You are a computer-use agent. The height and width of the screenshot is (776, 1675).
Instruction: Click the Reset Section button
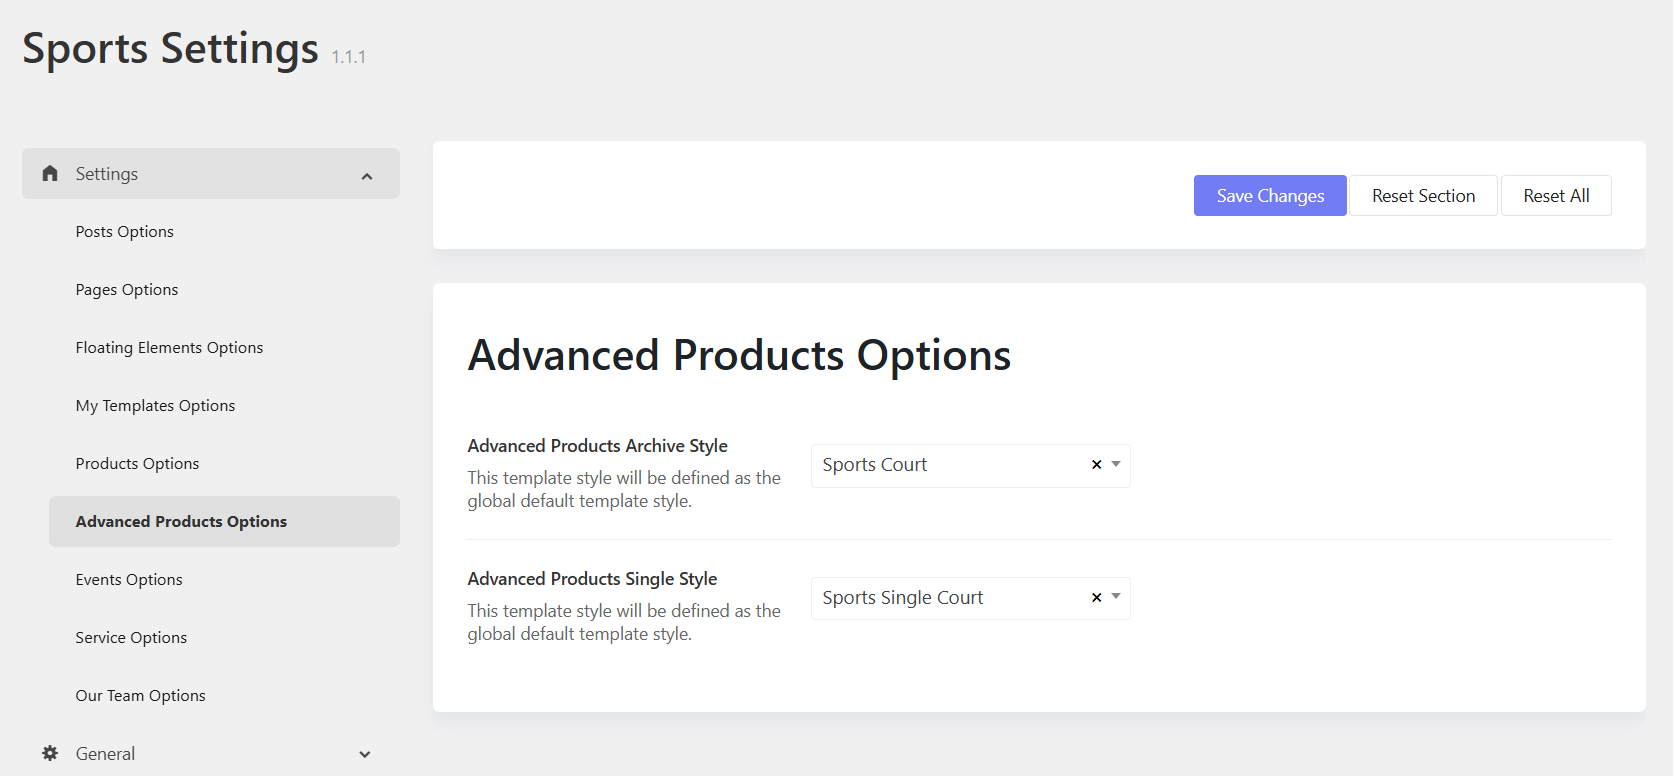(x=1423, y=196)
